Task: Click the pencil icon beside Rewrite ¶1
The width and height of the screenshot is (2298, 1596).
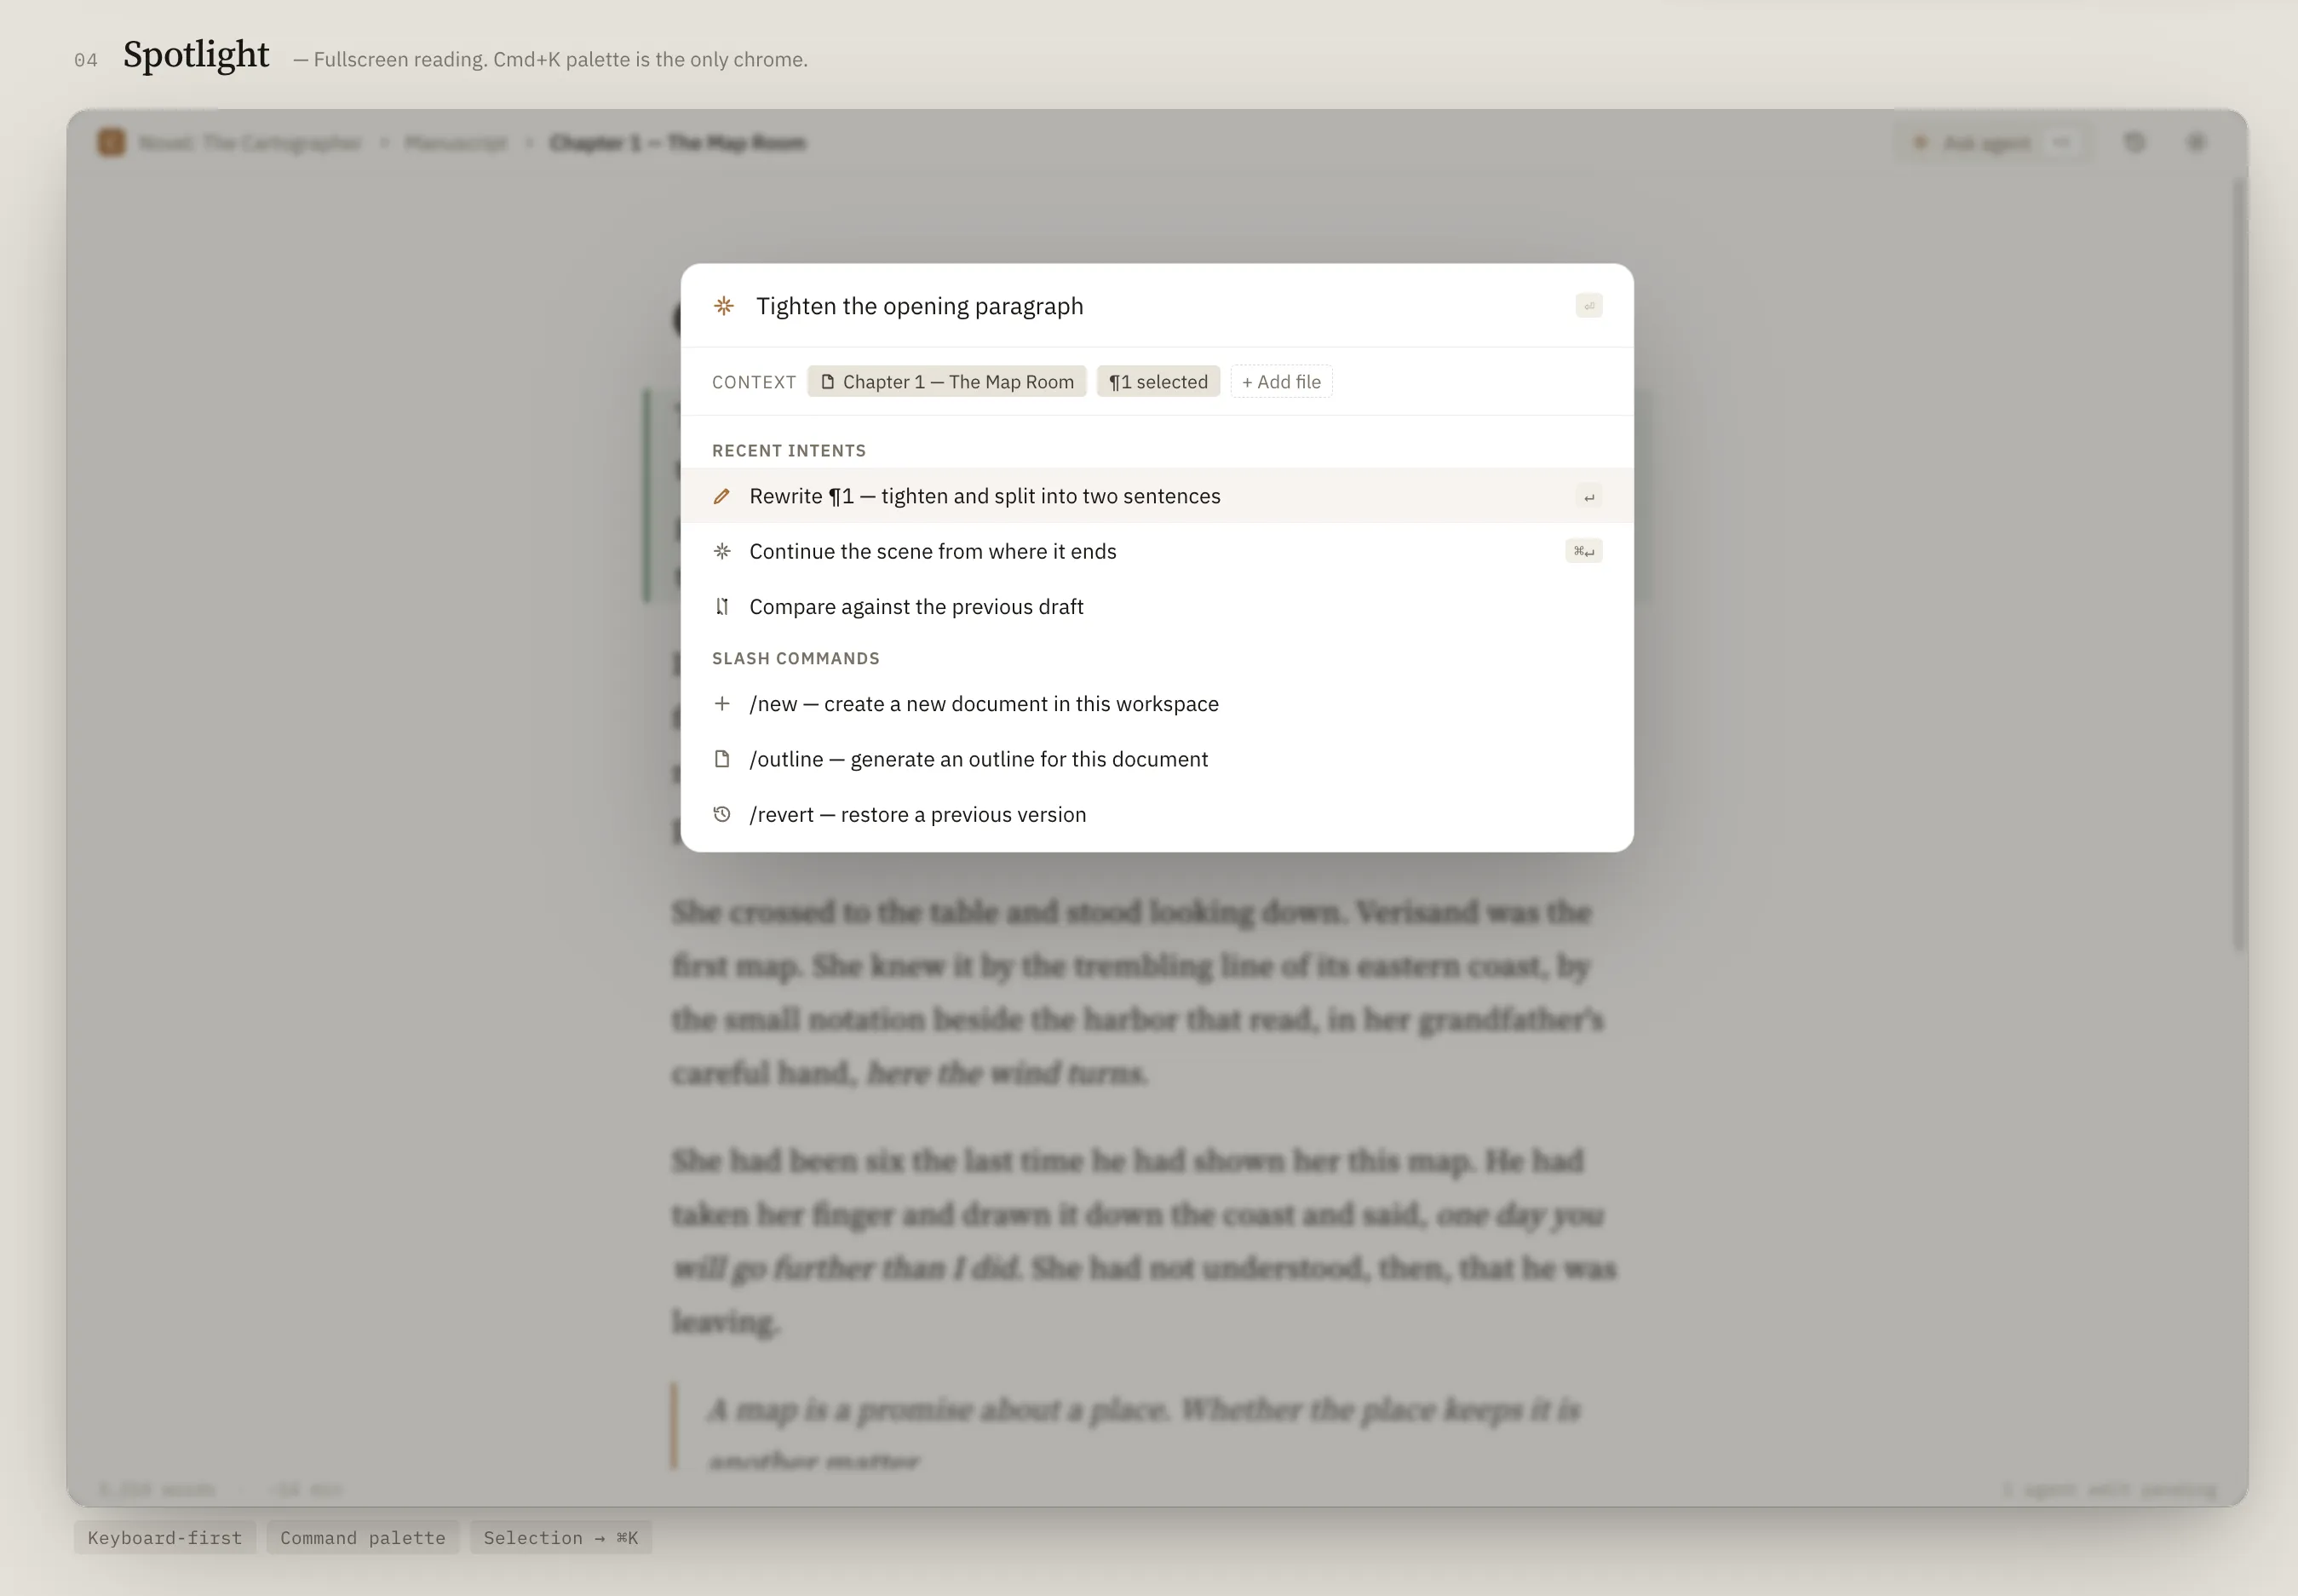Action: tap(722, 496)
